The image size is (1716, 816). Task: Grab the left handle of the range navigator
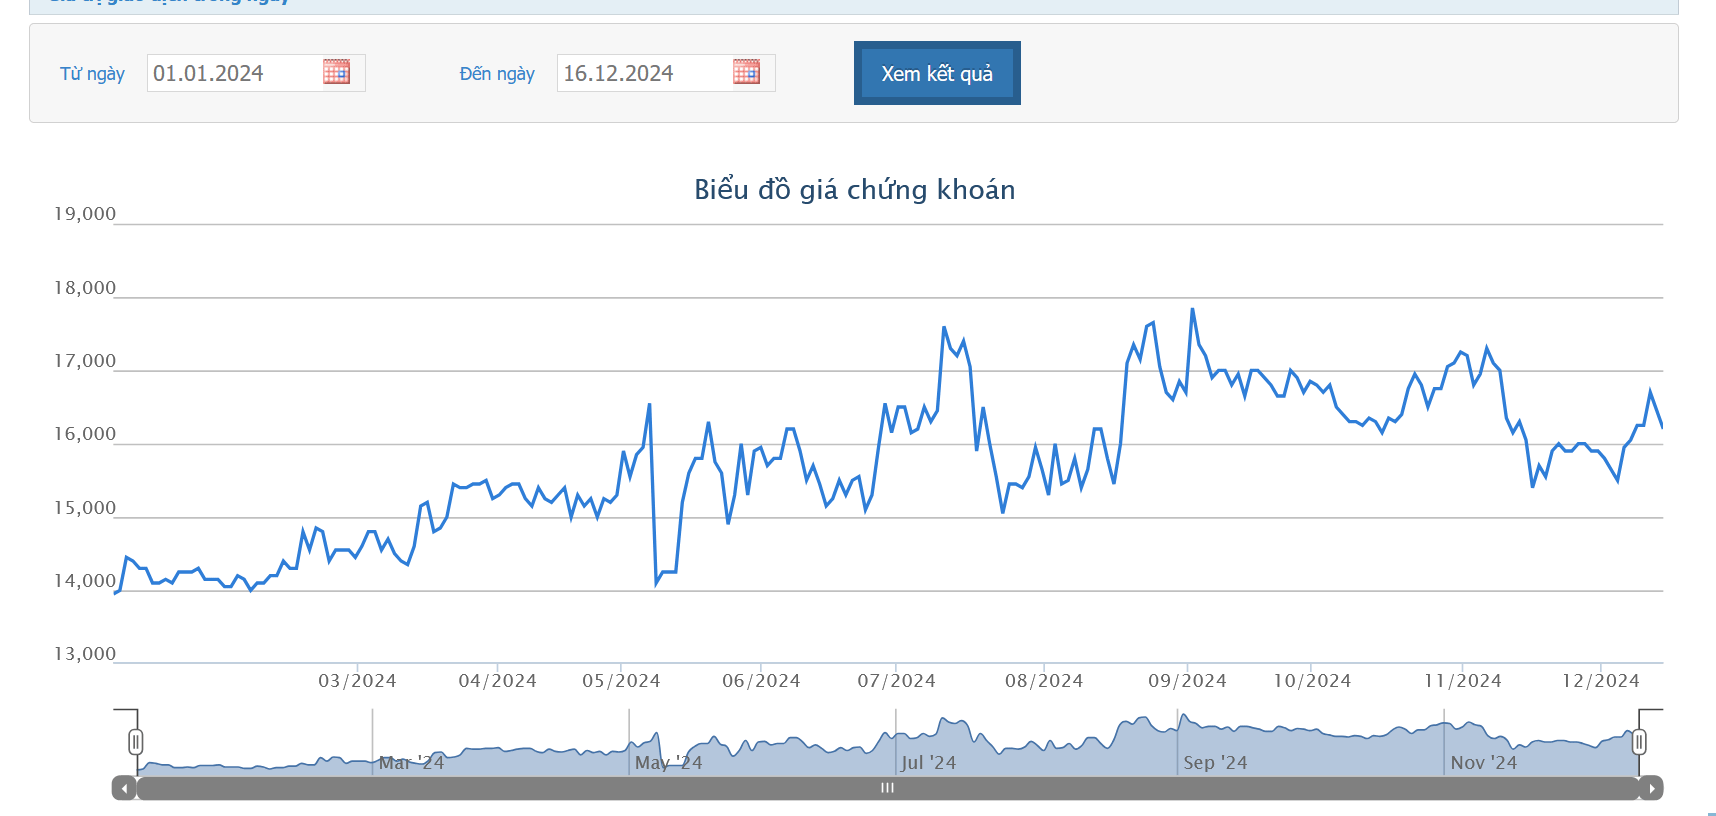pyautogui.click(x=136, y=742)
